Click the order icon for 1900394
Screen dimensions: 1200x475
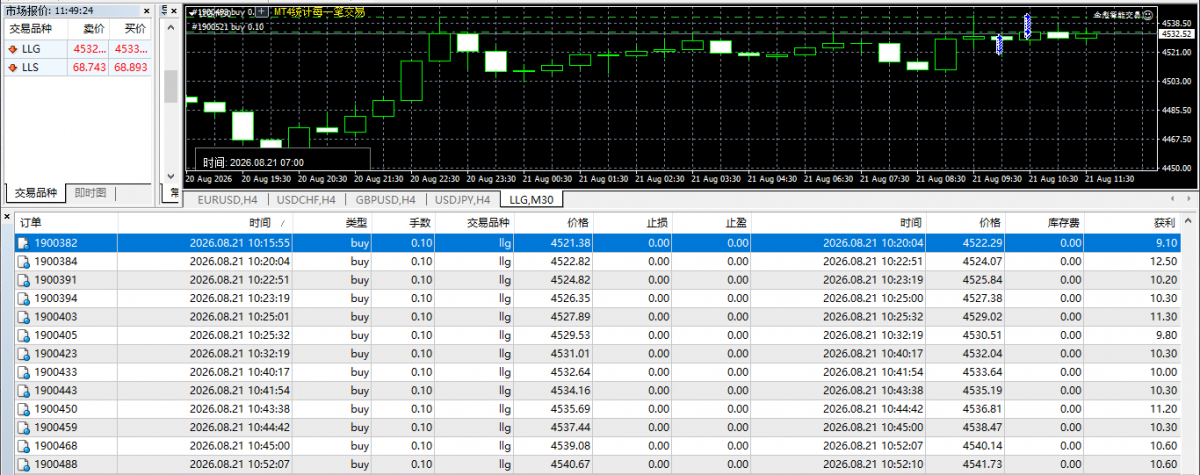[24, 298]
